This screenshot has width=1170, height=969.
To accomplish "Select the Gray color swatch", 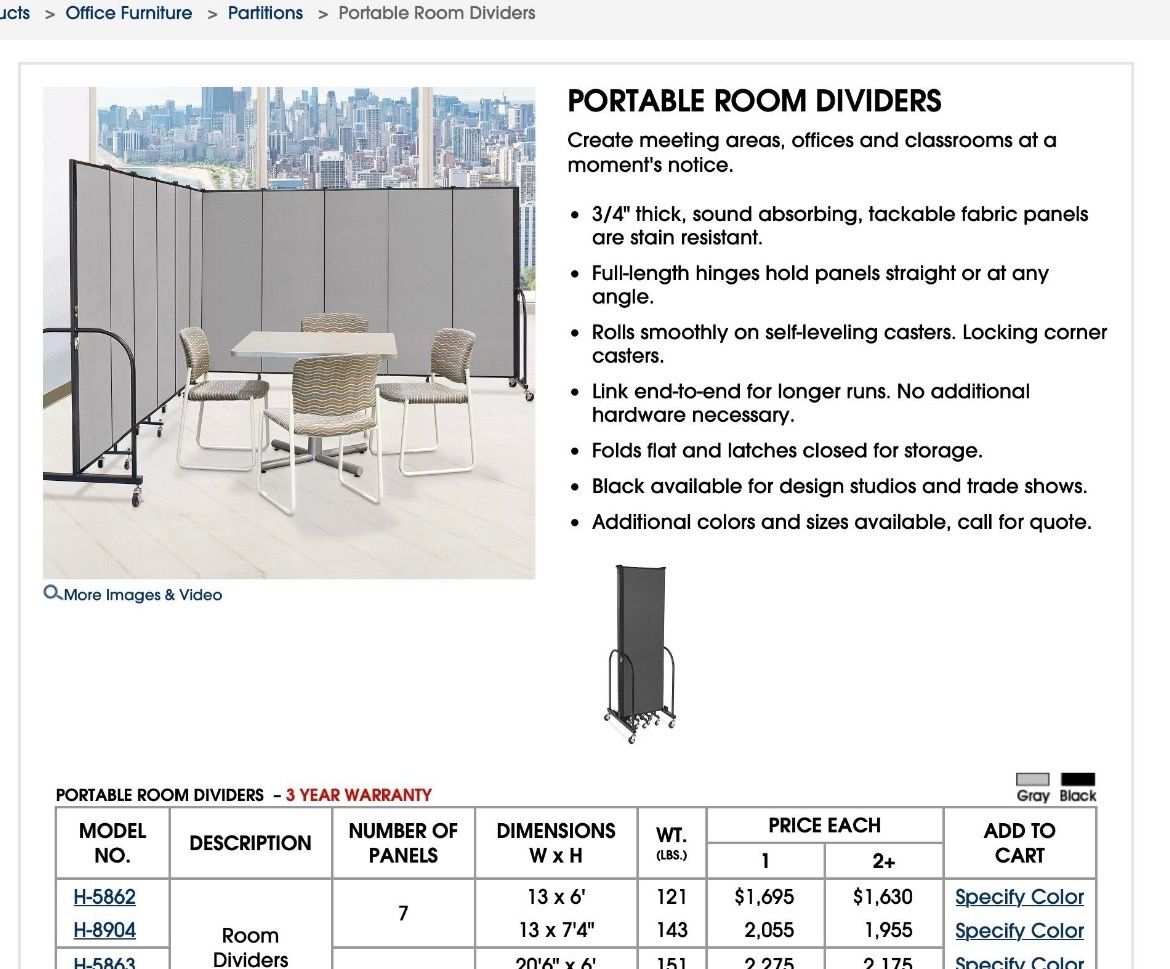I will pyautogui.click(x=1033, y=780).
